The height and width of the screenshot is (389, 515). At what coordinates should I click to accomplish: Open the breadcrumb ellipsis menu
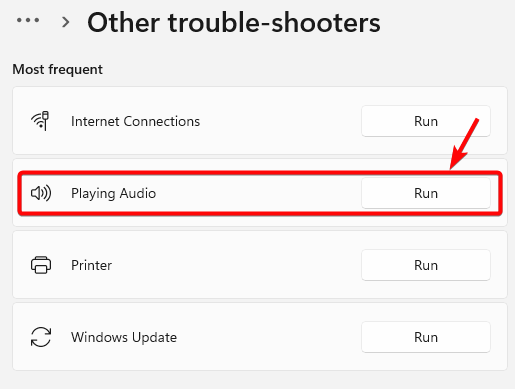[28, 20]
